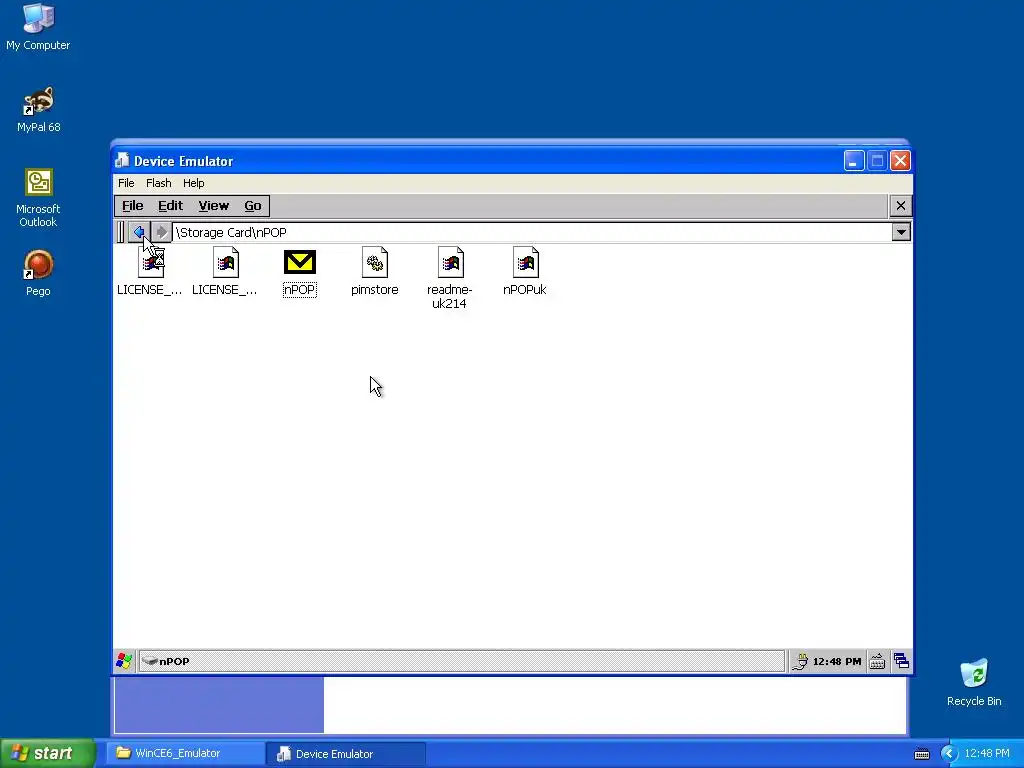Open the Flash menu
The image size is (1024, 768).
[159, 183]
